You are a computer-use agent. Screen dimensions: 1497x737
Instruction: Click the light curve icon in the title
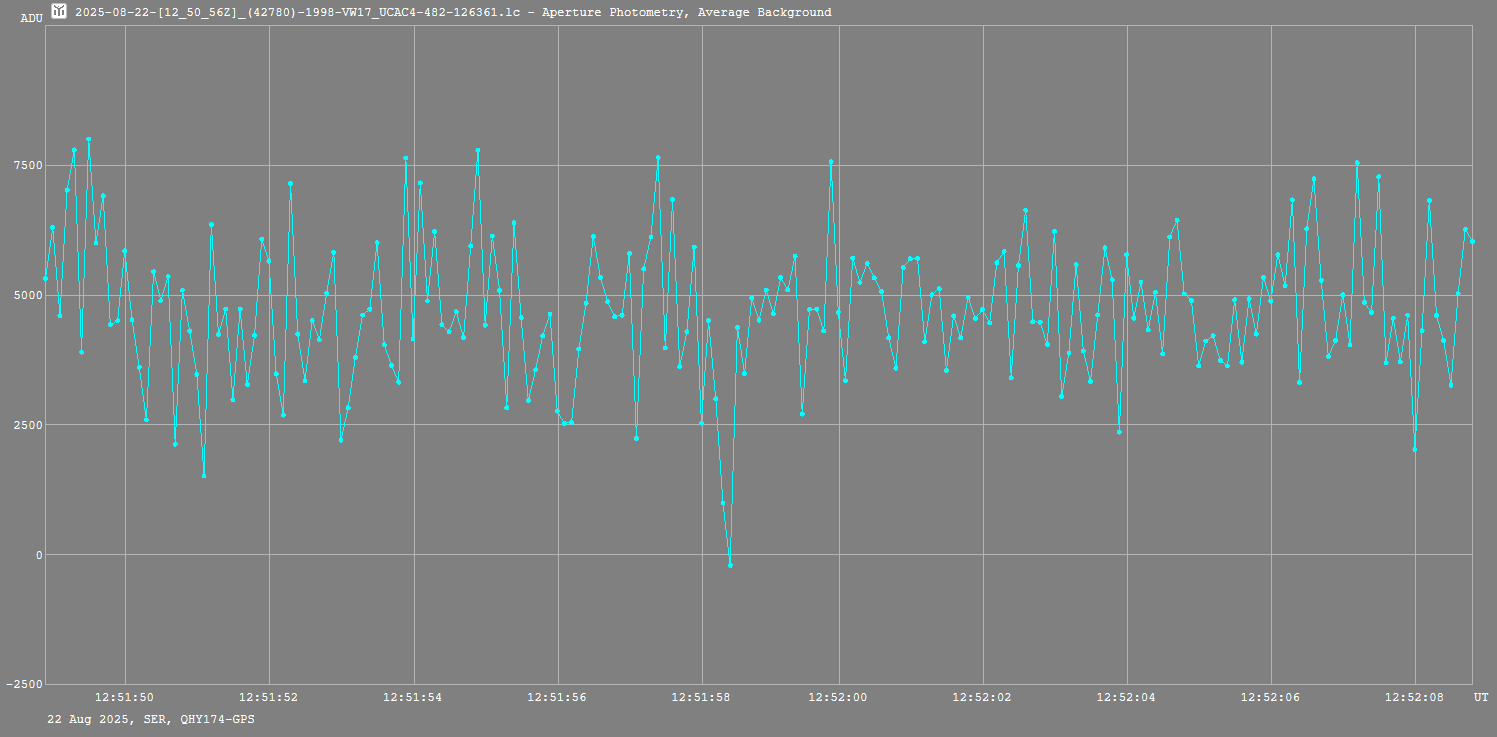tap(60, 12)
